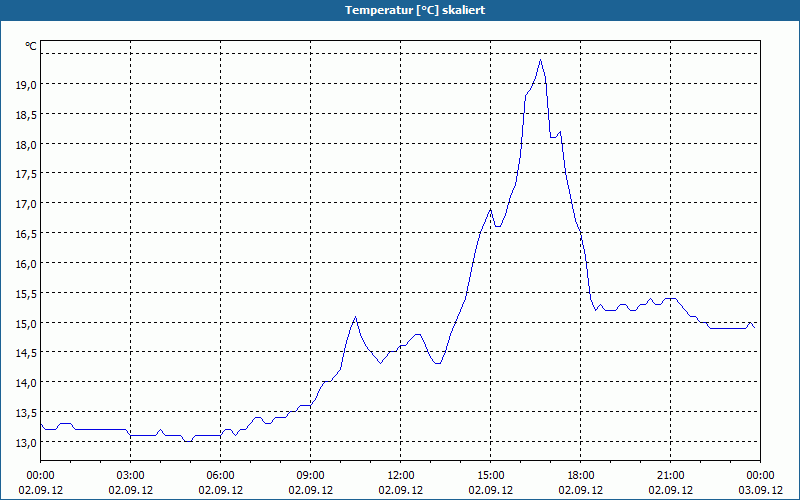Select the 03.09.12 date label
Image resolution: width=800 pixels, height=500 pixels.
760,490
